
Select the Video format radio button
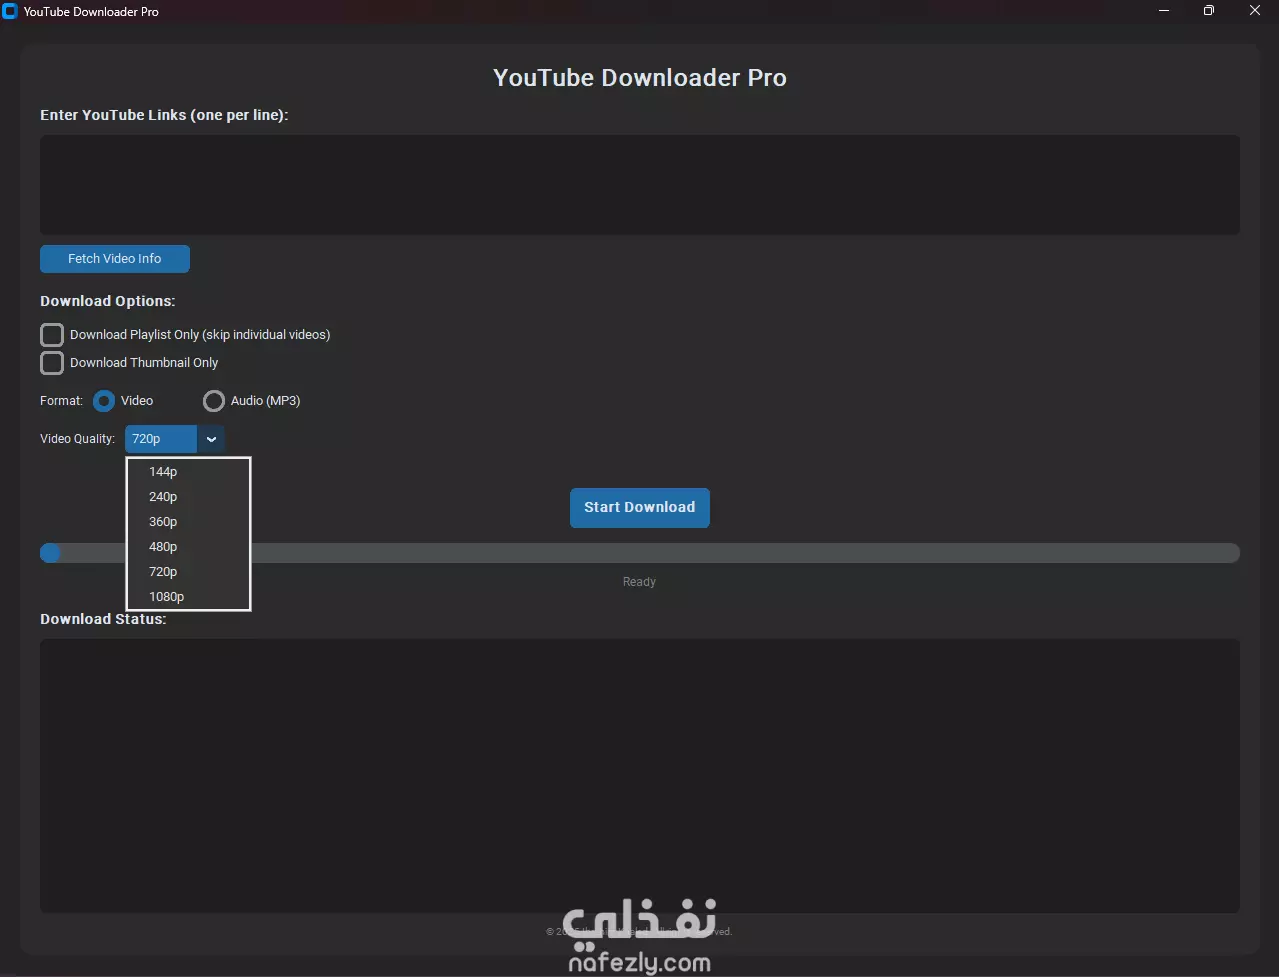coord(104,401)
